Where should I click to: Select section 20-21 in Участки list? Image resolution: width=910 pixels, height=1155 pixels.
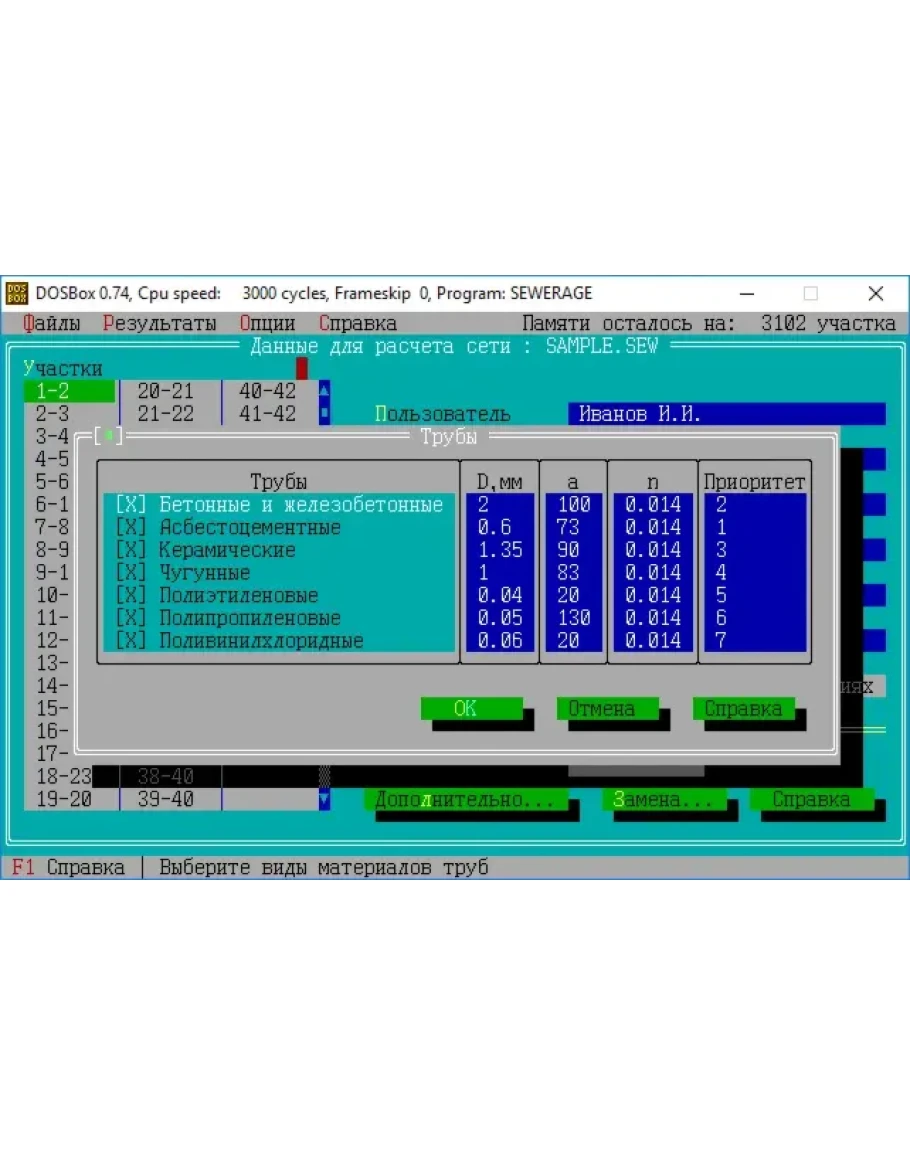166,392
